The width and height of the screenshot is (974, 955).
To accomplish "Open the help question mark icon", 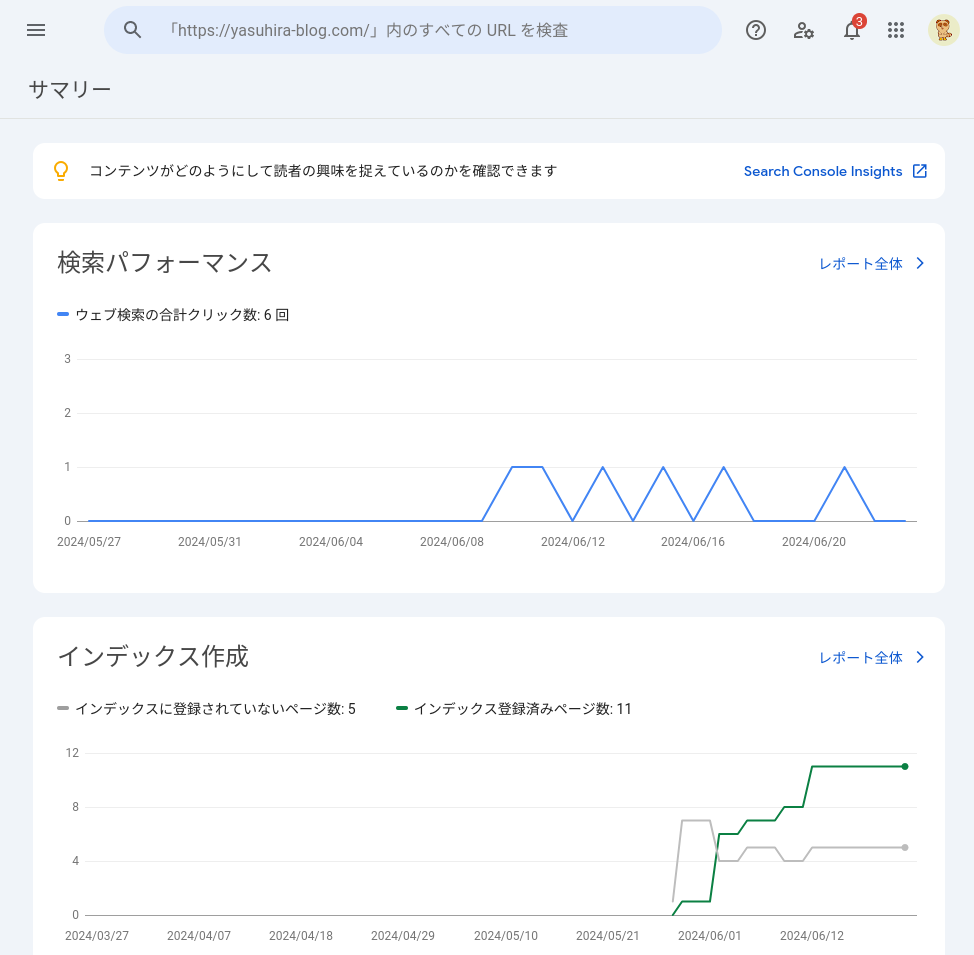I will click(756, 30).
